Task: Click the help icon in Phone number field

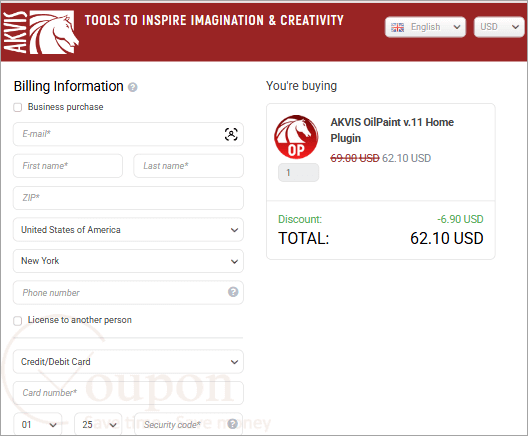Action: [x=233, y=292]
